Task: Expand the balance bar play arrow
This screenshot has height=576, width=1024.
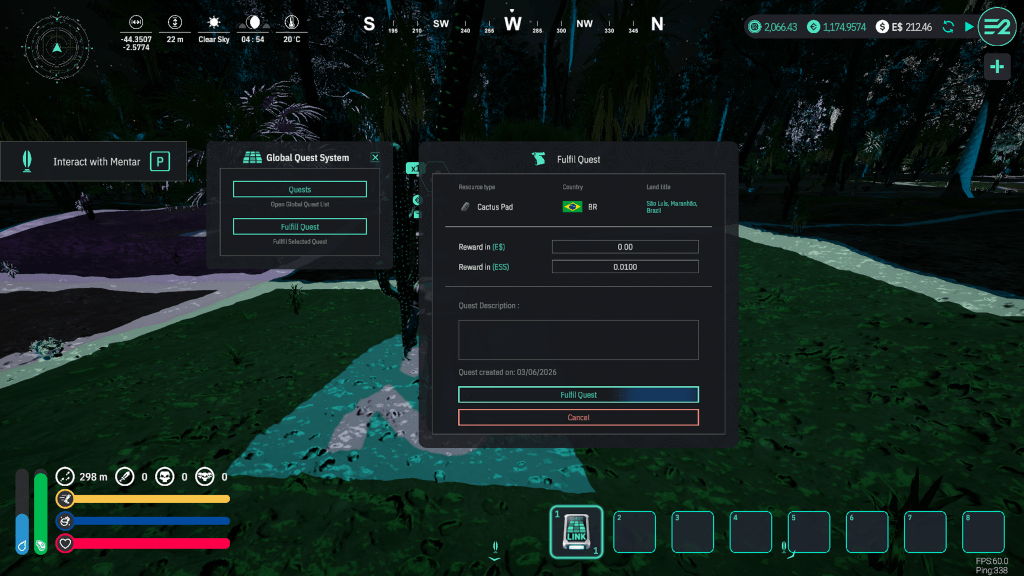Action: click(x=968, y=27)
